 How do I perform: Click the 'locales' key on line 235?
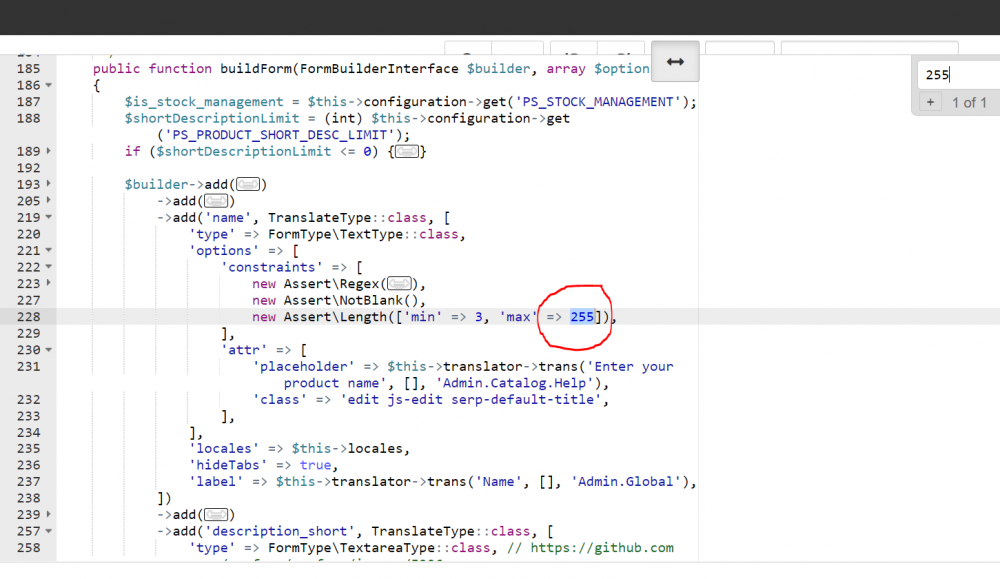click(224, 448)
